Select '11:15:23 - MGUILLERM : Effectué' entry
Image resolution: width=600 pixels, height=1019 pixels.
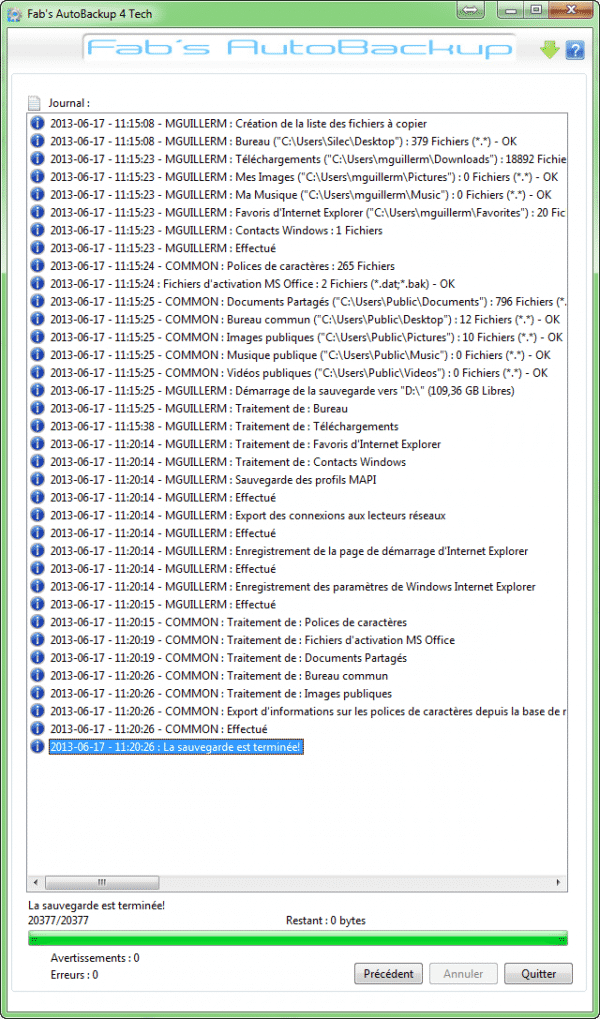click(163, 248)
